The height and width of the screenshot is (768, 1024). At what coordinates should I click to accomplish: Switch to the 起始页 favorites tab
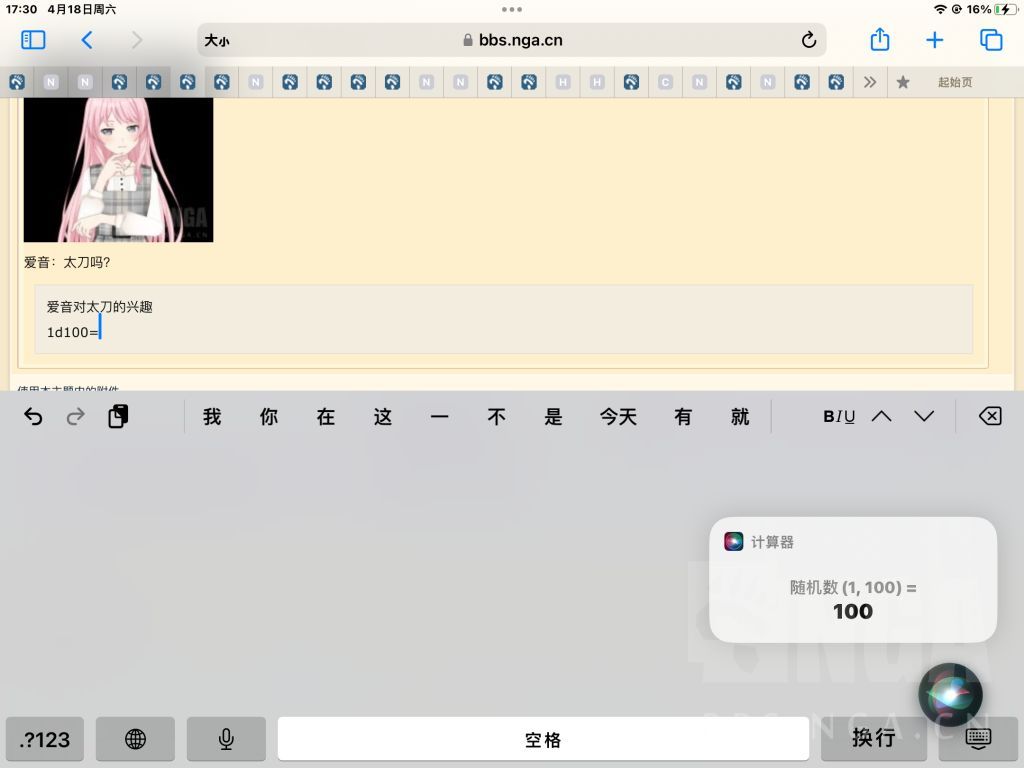pos(954,82)
